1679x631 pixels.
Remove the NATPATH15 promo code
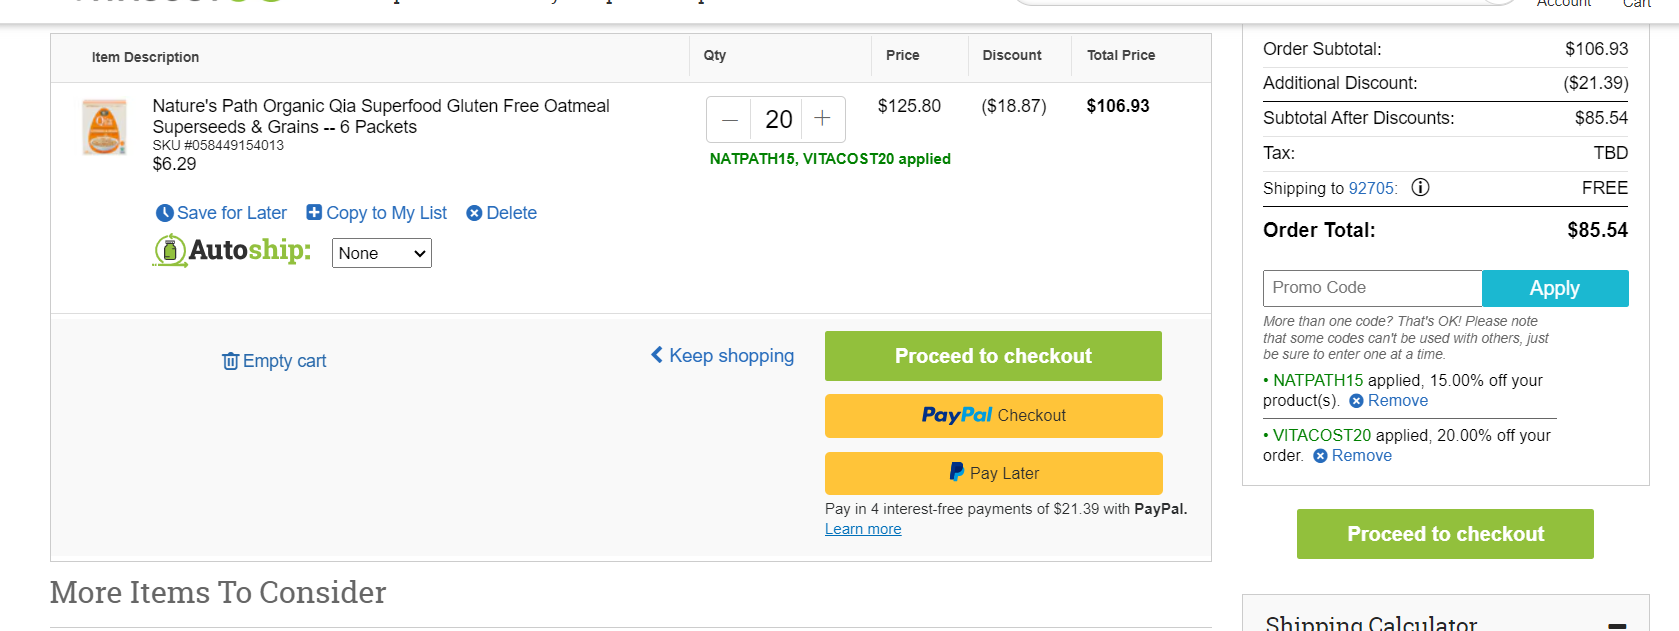click(1388, 401)
